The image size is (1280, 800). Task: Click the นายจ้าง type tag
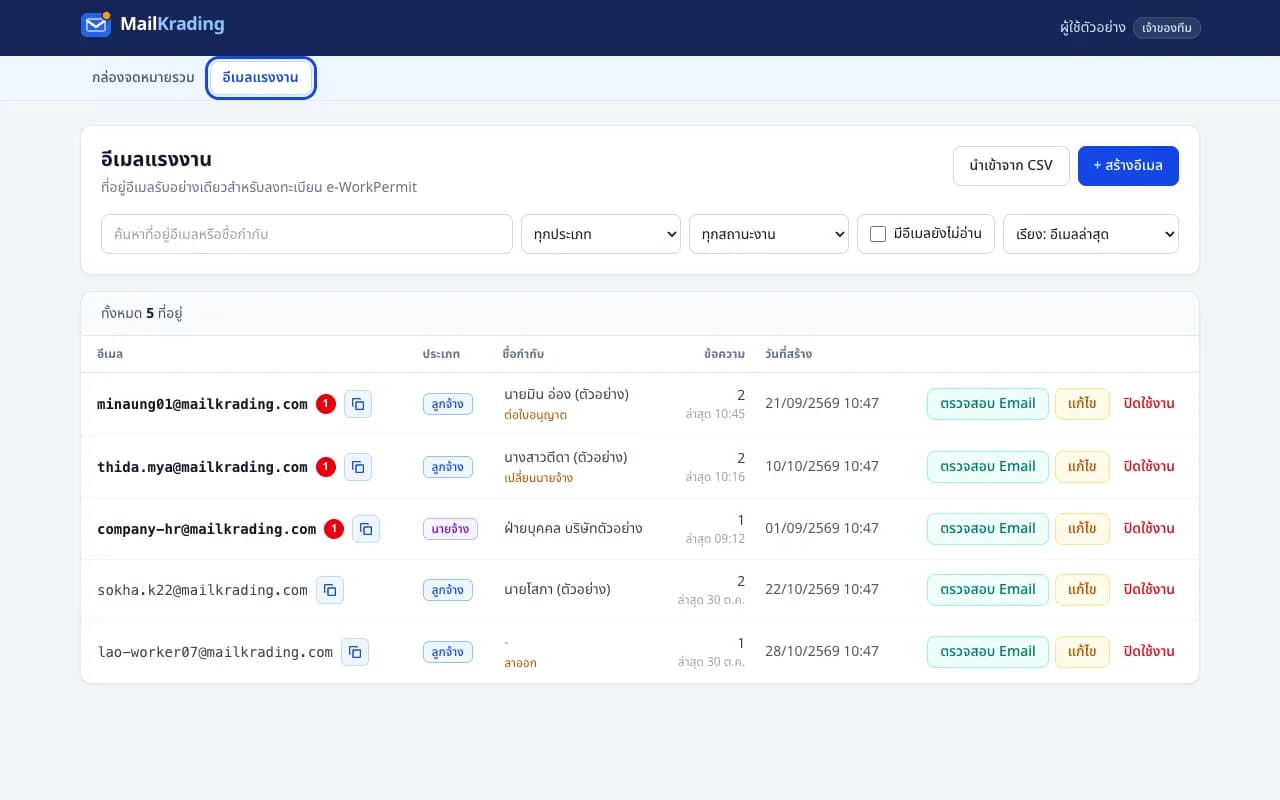click(450, 529)
